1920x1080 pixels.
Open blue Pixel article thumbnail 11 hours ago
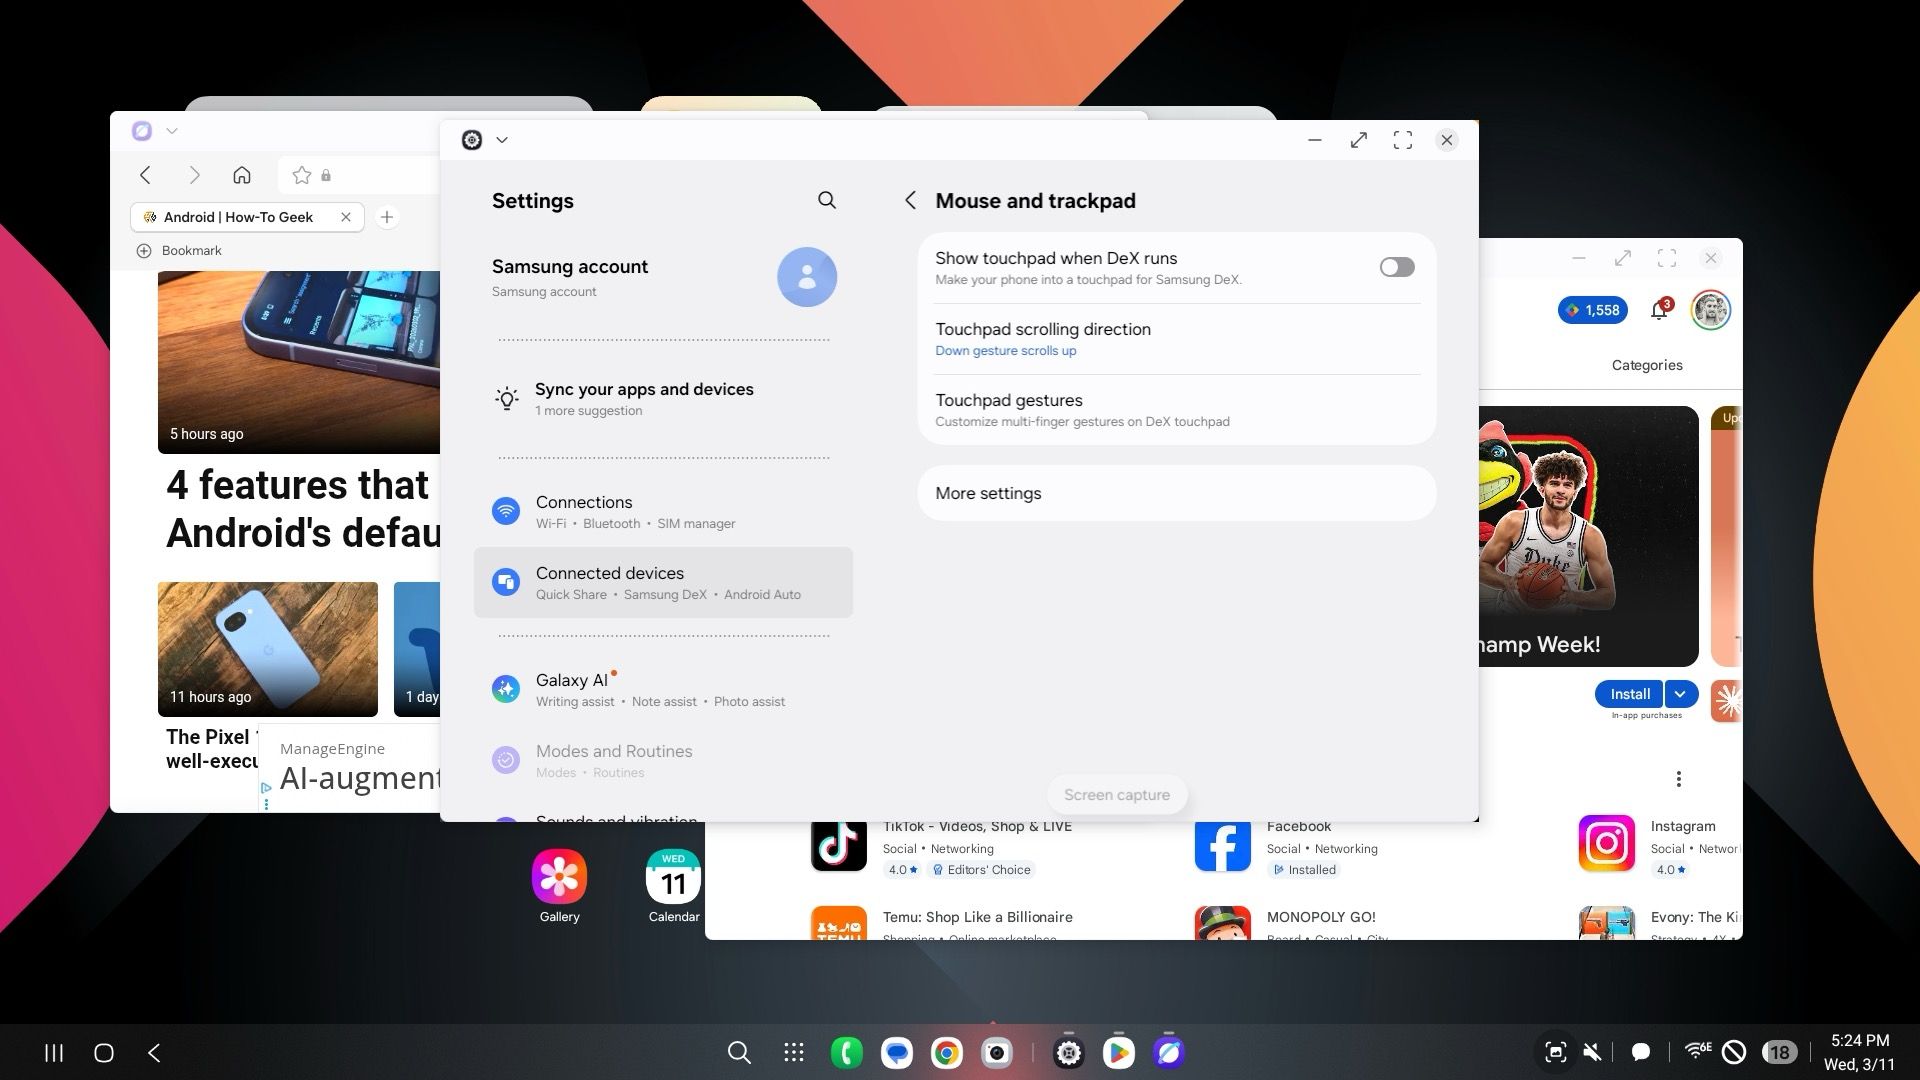[x=268, y=649]
